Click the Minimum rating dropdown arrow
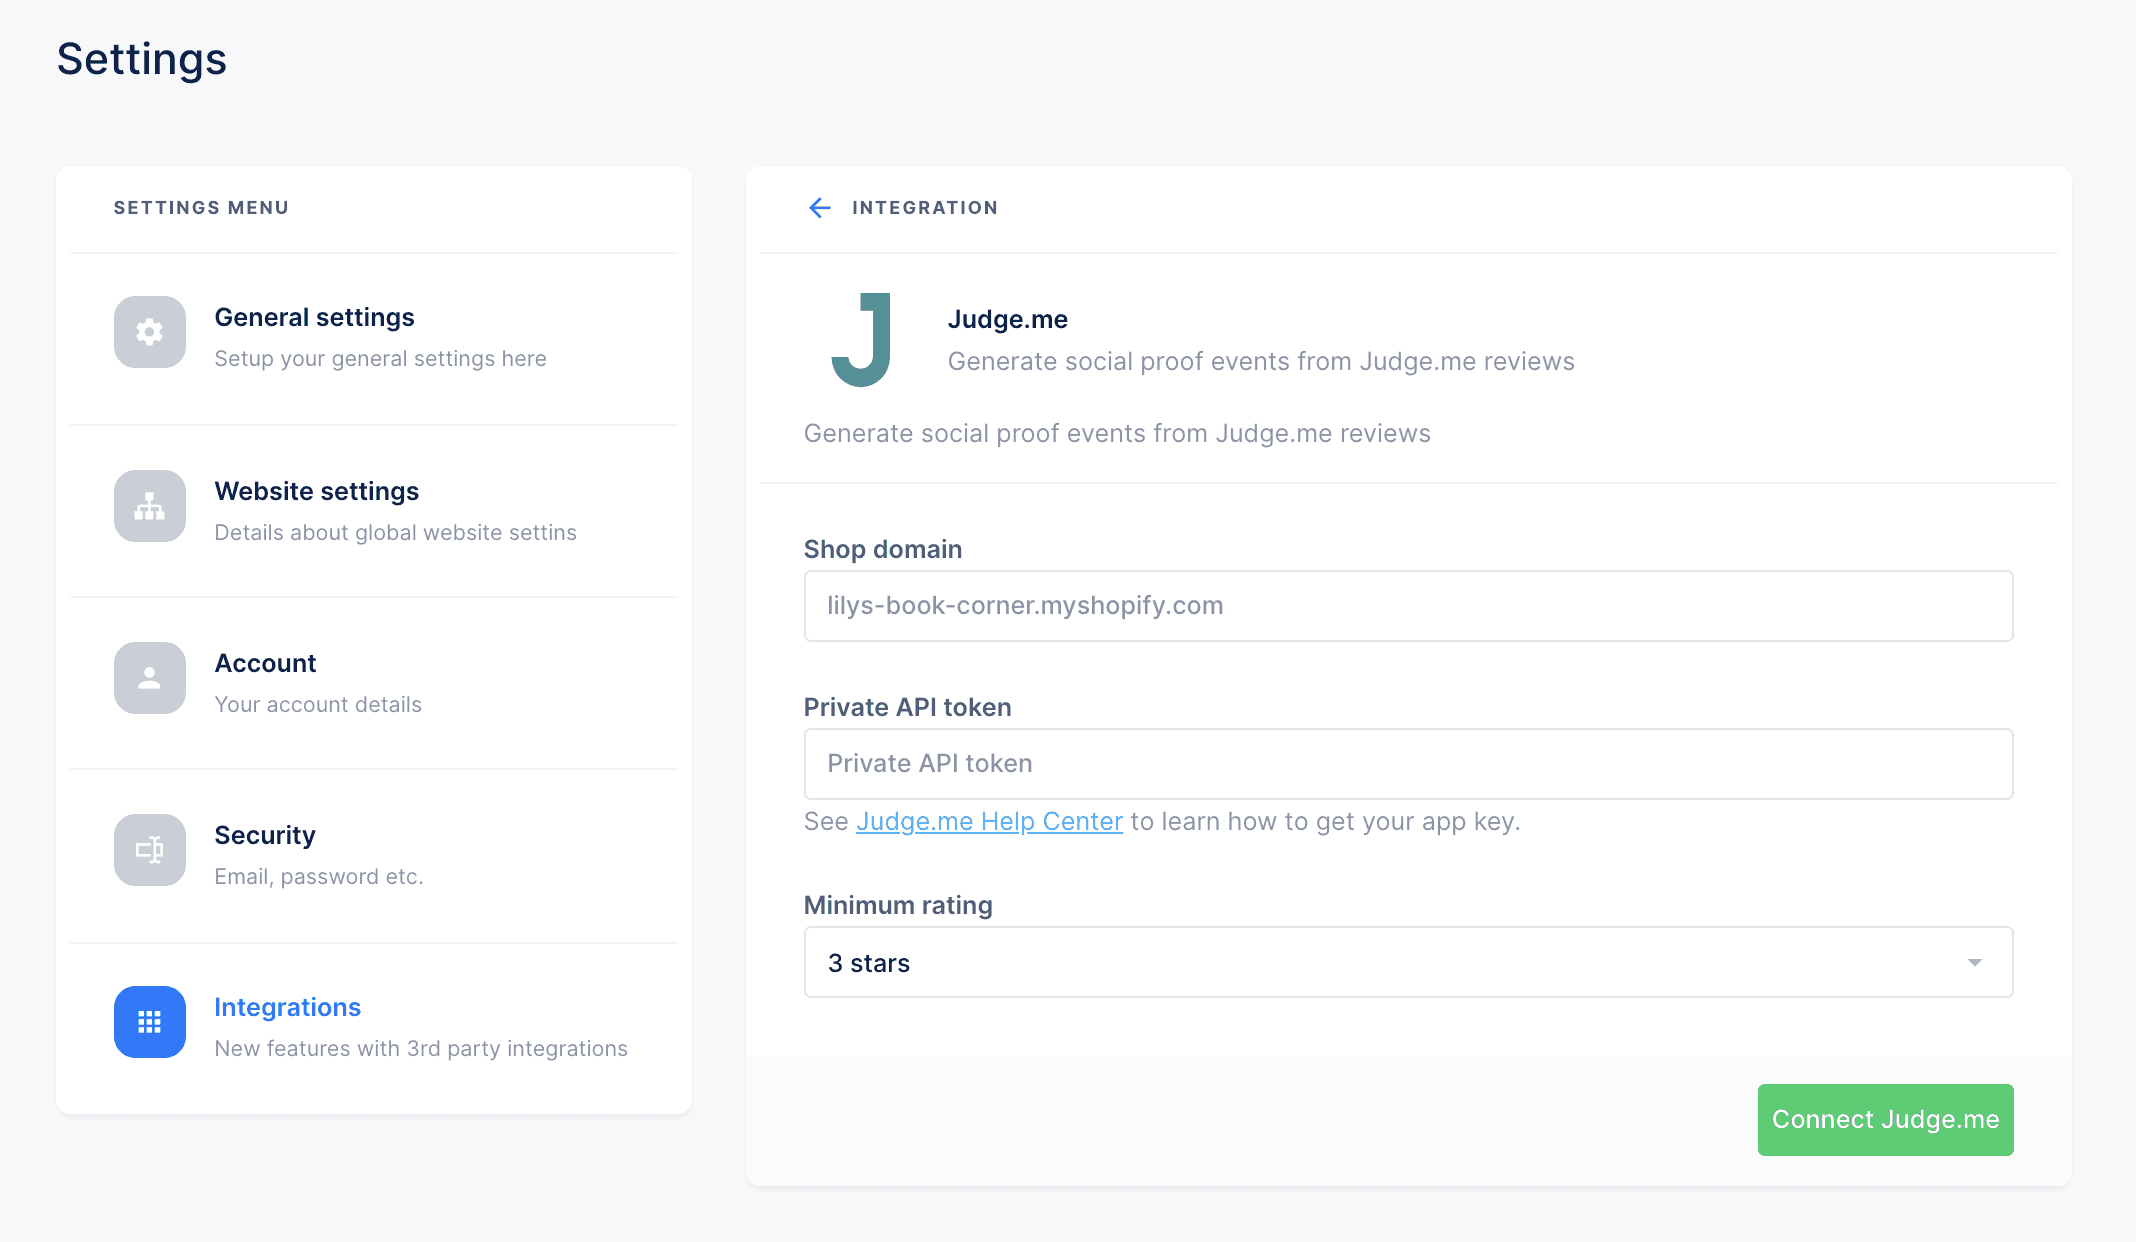2136x1242 pixels. (1974, 962)
